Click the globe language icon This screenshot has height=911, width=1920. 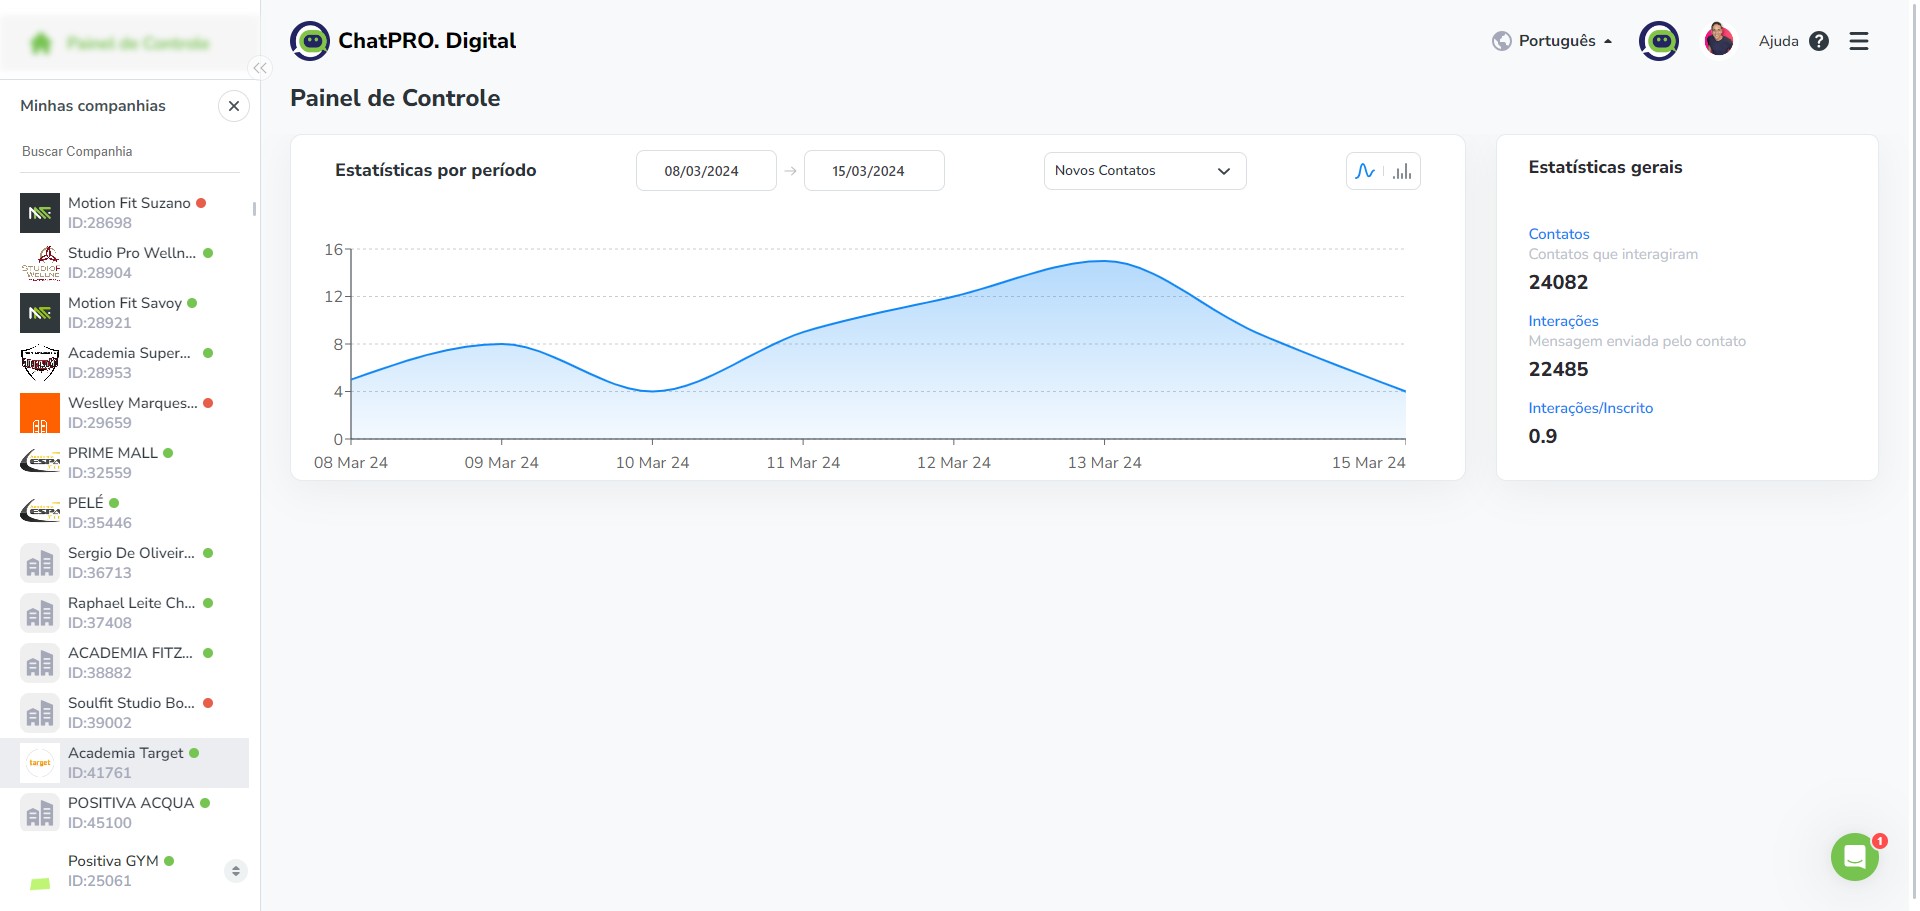coord(1501,41)
